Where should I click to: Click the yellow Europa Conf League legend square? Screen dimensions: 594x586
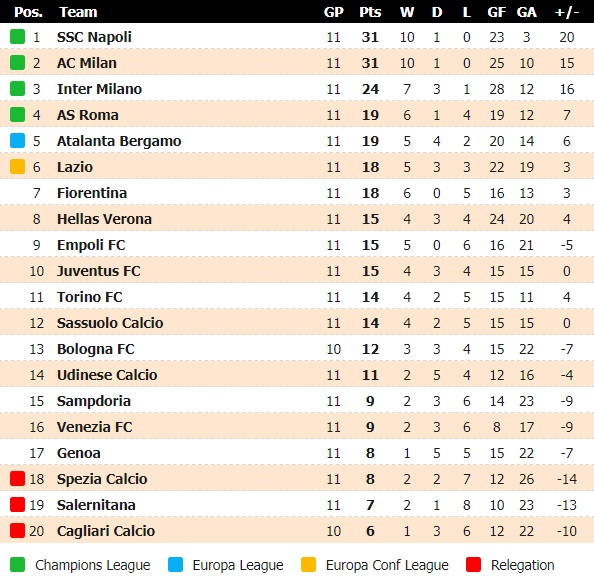pyautogui.click(x=308, y=564)
